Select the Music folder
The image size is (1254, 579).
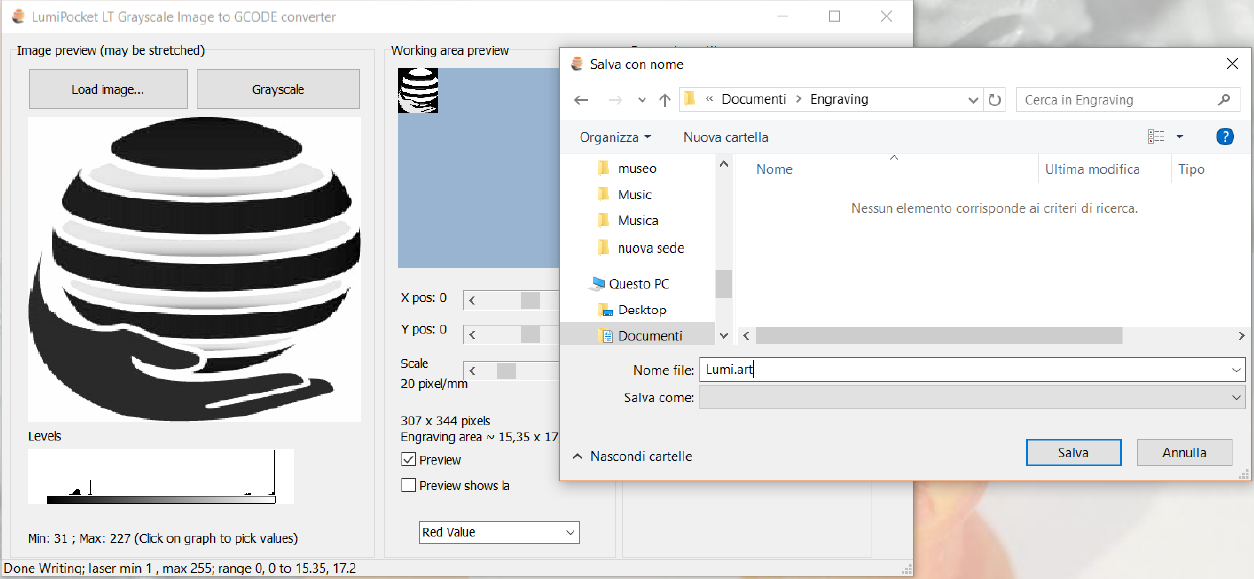[634, 194]
